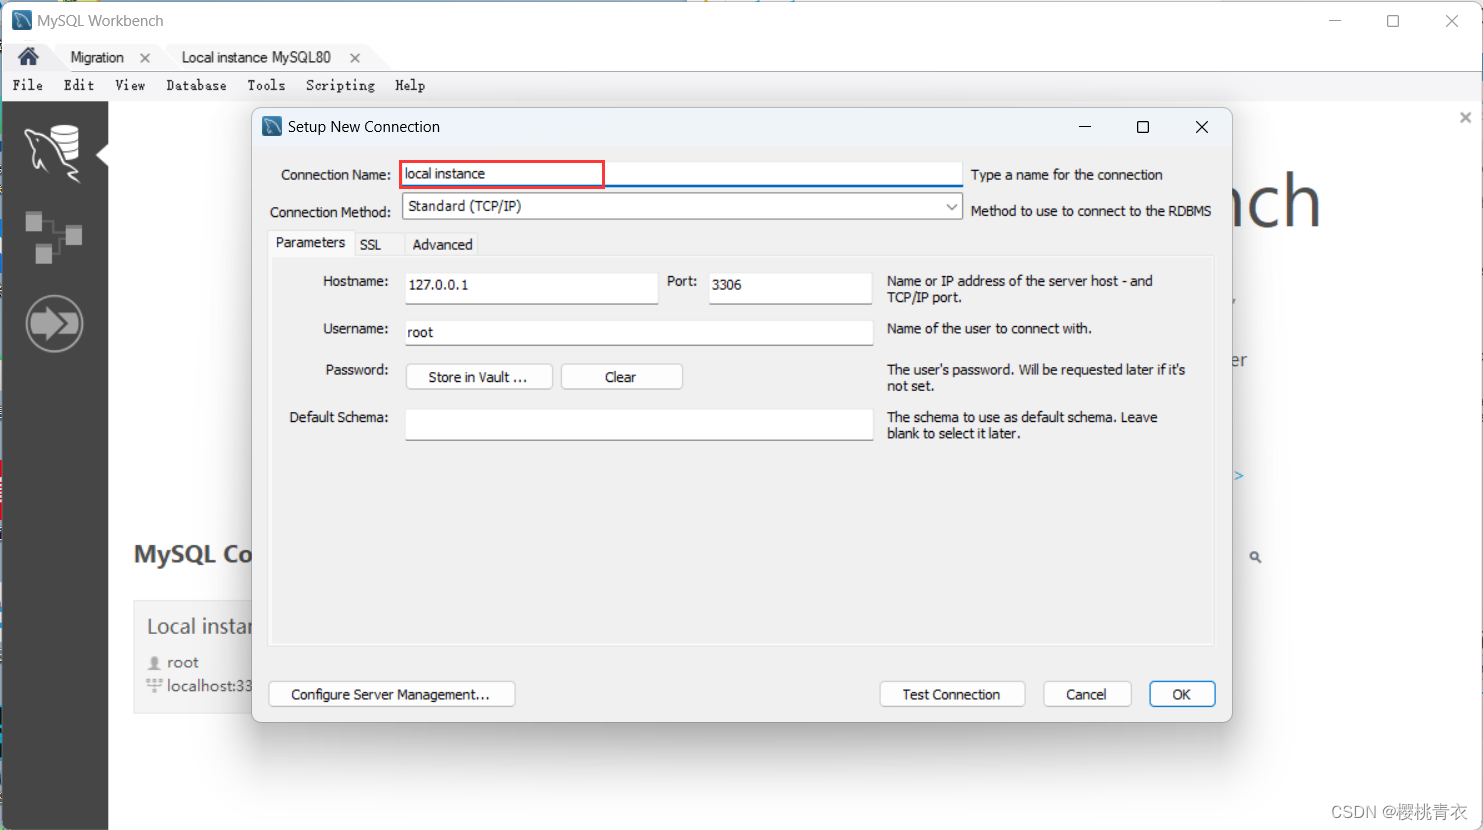The width and height of the screenshot is (1483, 830).
Task: Click the Test Connection button
Action: [x=952, y=694]
